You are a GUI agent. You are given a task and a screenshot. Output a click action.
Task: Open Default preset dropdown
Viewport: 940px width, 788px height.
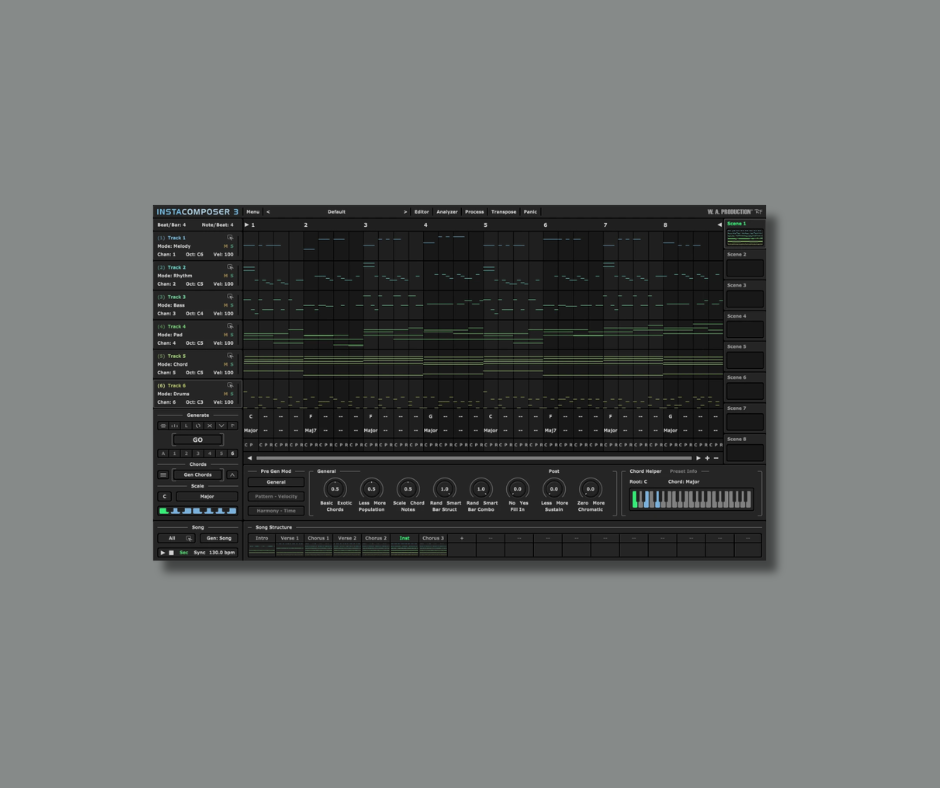pyautogui.click(x=336, y=212)
